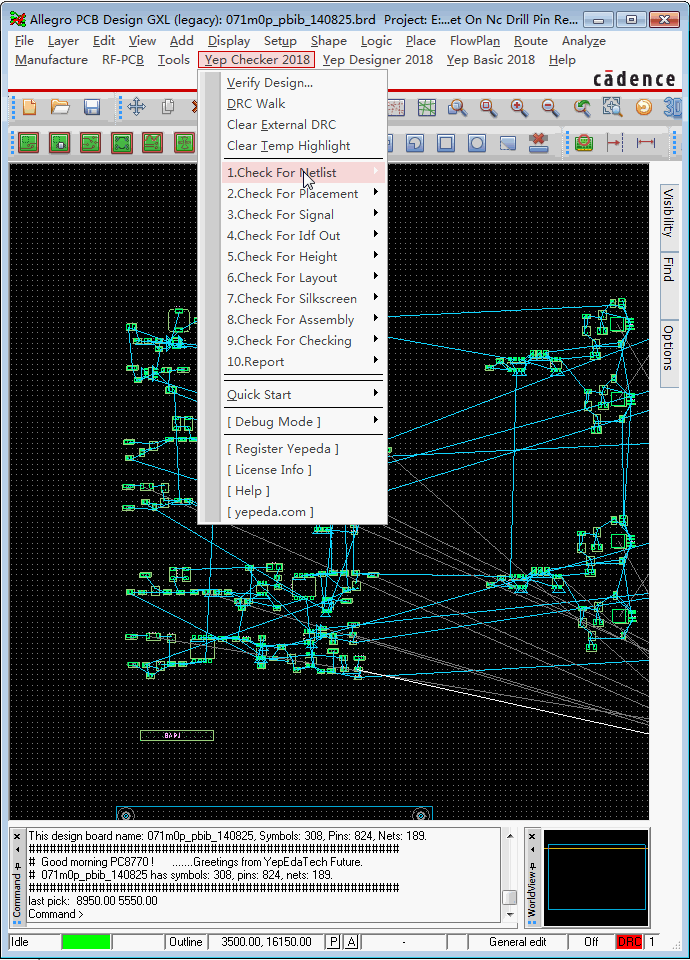
Task: Click the green grid toggle toolbar icon
Action: click(x=427, y=108)
